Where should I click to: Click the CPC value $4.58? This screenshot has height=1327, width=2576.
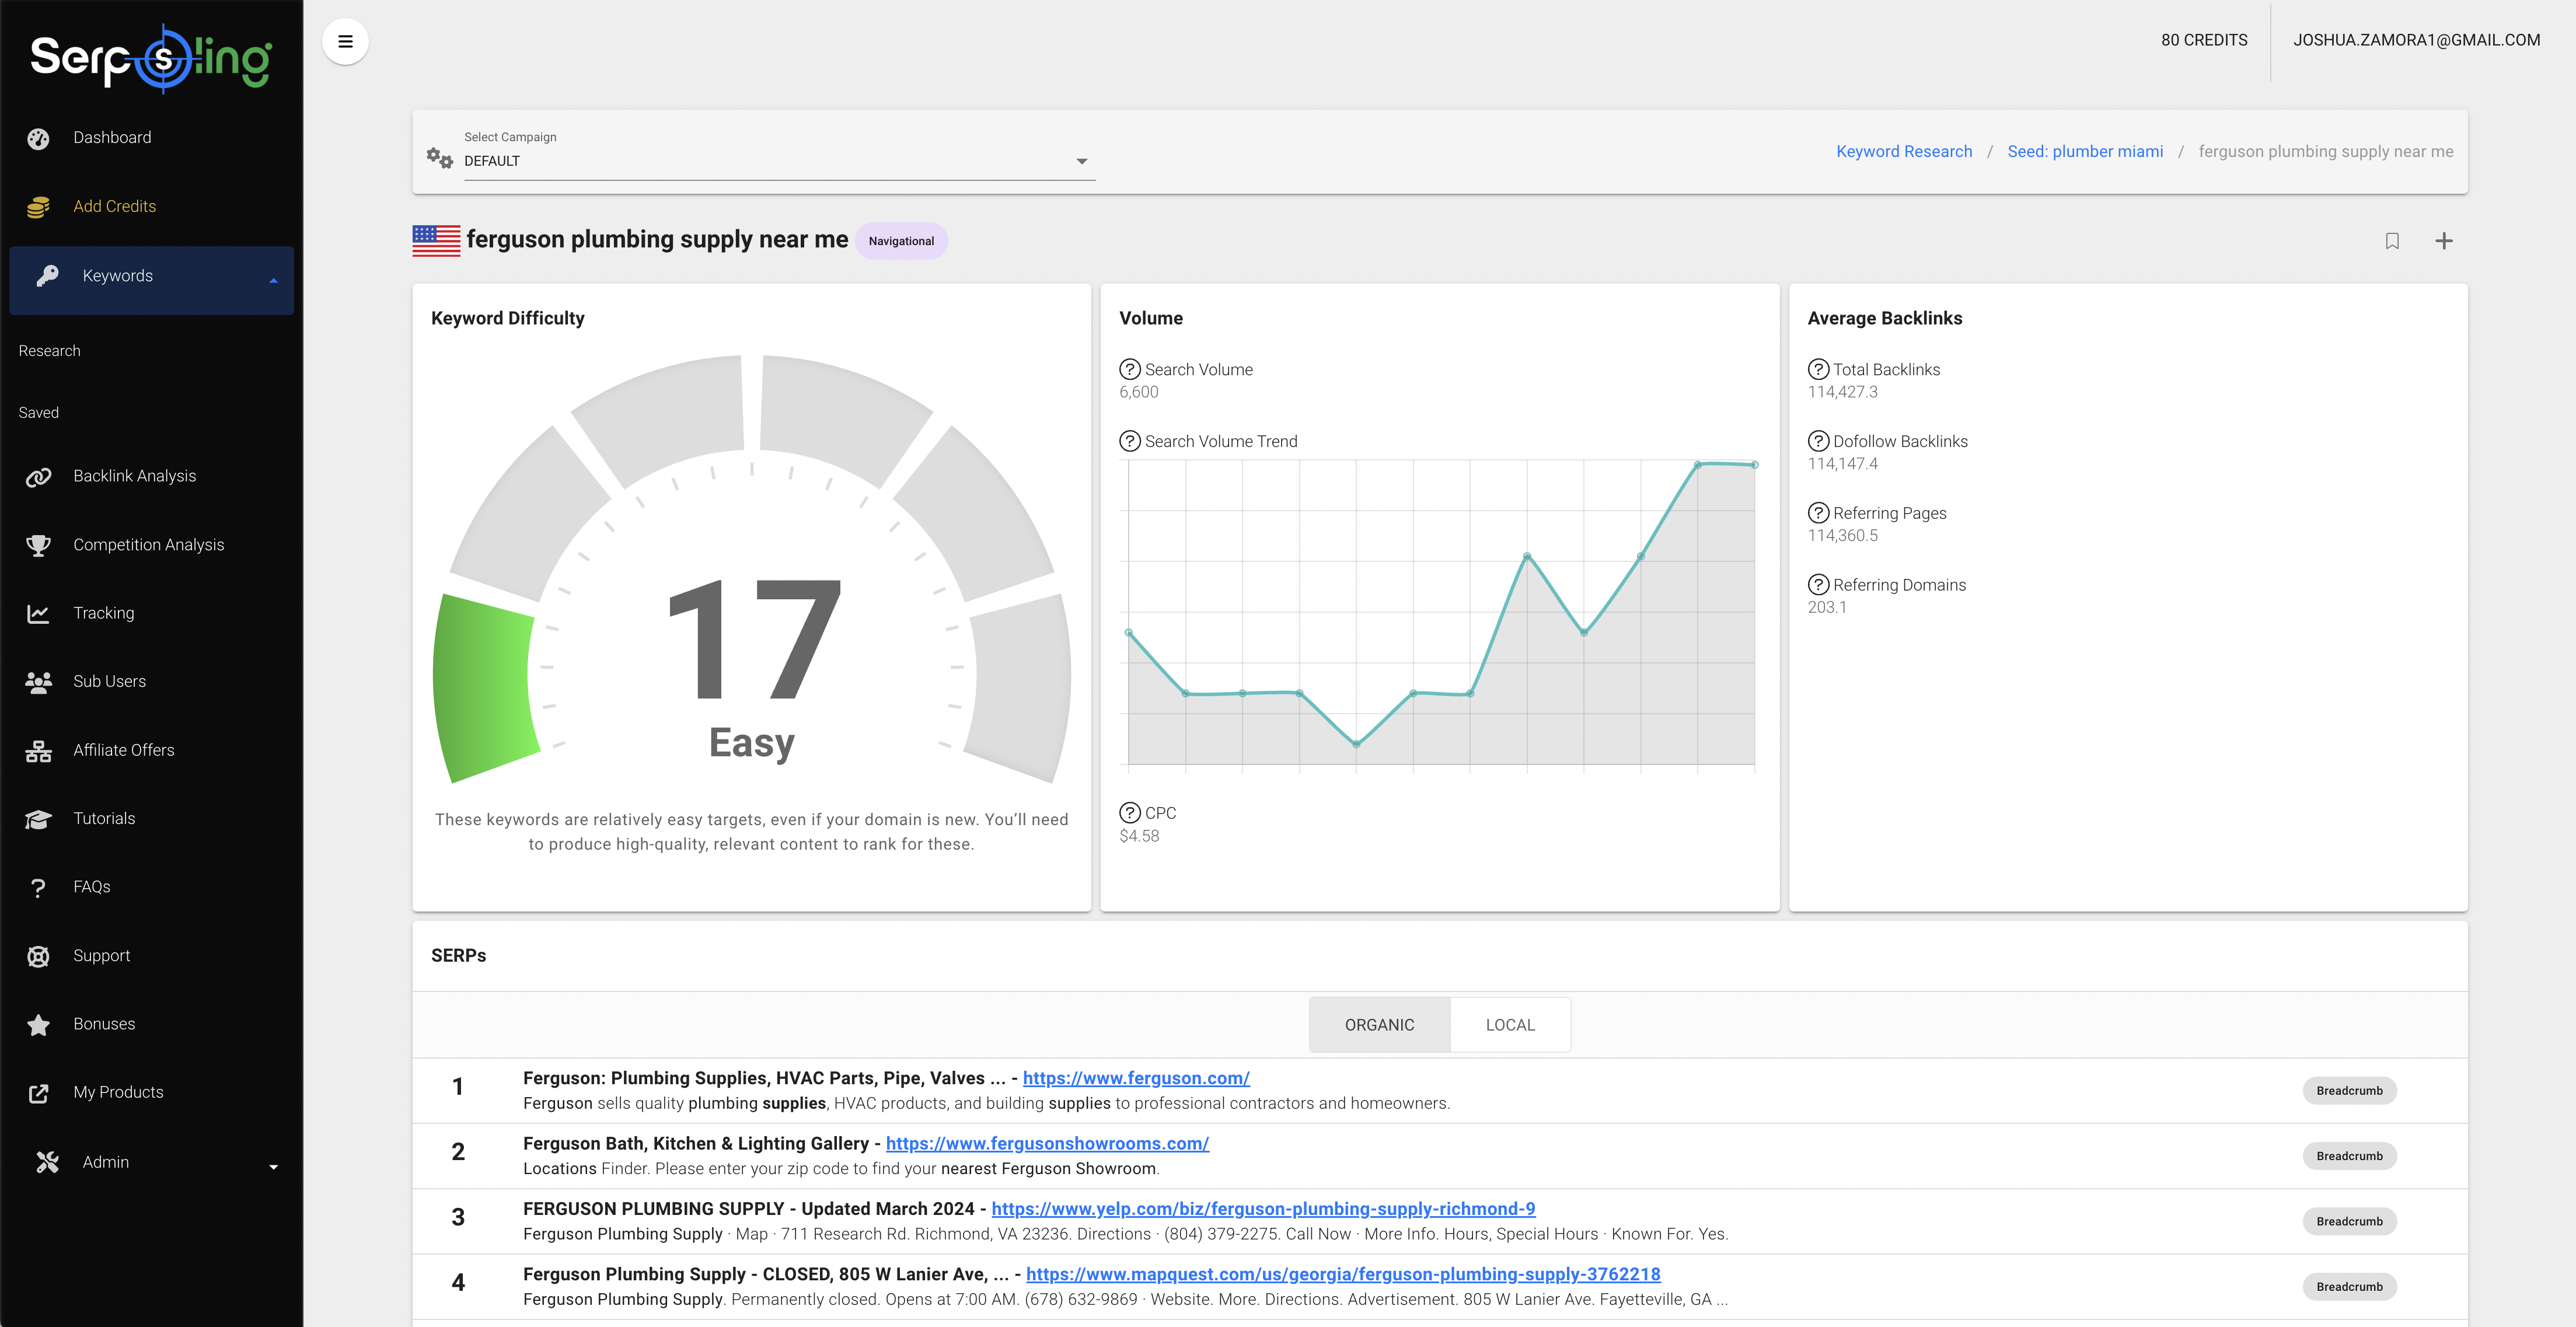point(1139,836)
